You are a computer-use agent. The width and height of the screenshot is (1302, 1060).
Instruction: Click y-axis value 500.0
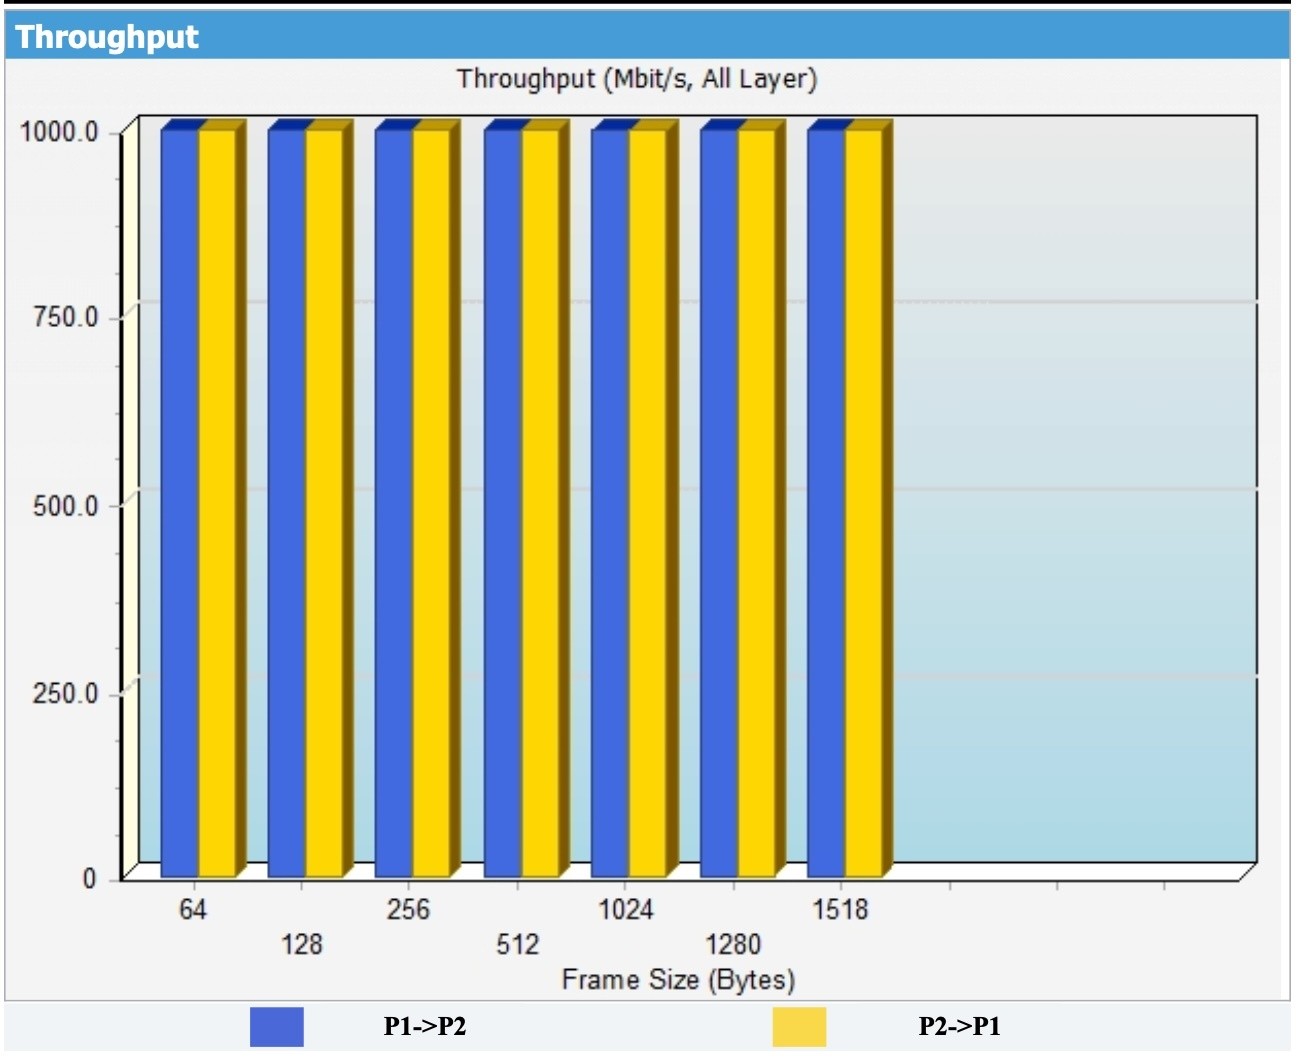[x=65, y=506]
